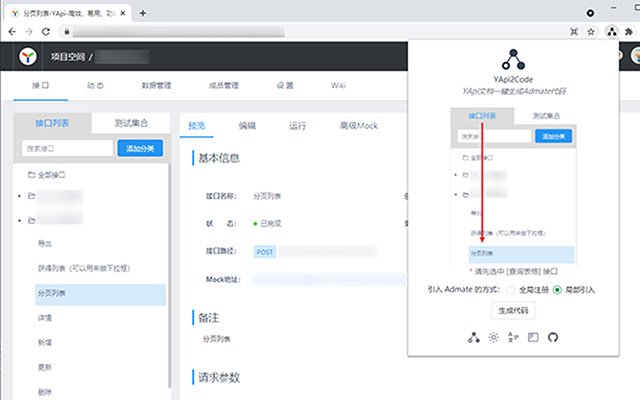This screenshot has width=640, height=400.
Task: Close the 分页列表-YApi browser tab
Action: point(123,13)
